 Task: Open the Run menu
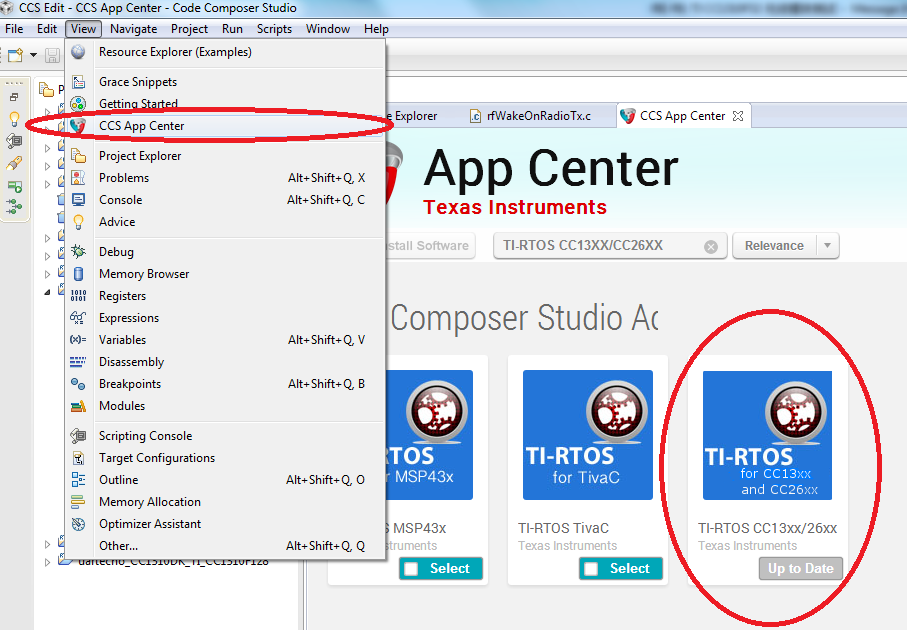click(232, 29)
